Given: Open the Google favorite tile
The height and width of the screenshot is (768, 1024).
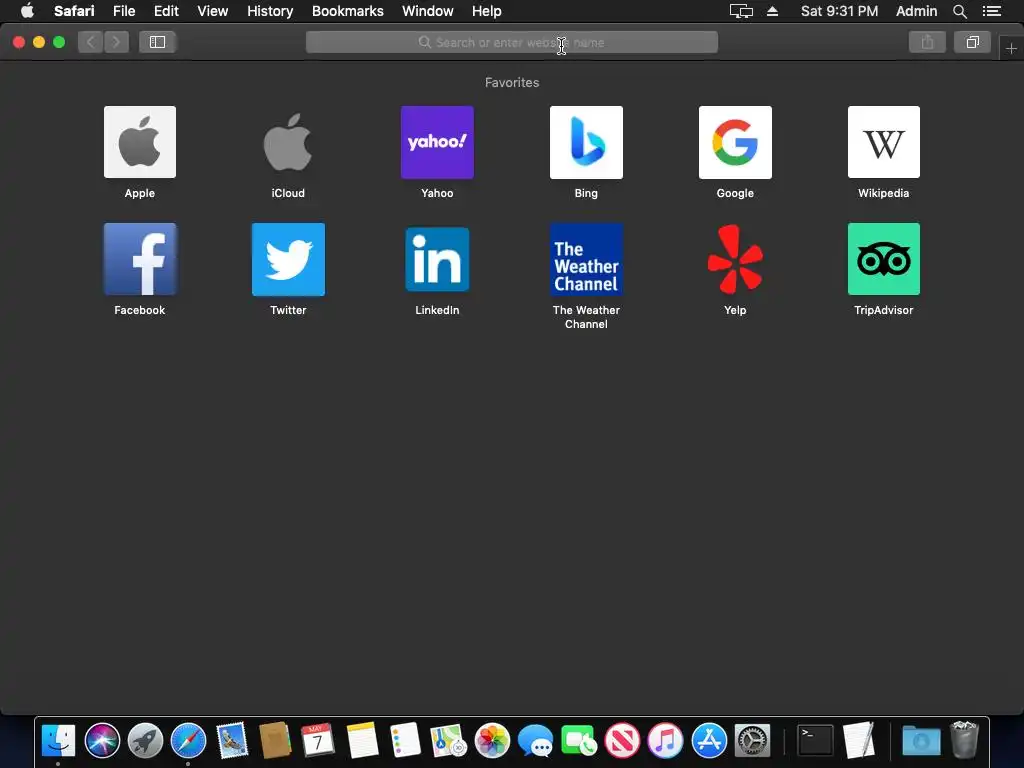Looking at the screenshot, I should [x=735, y=142].
